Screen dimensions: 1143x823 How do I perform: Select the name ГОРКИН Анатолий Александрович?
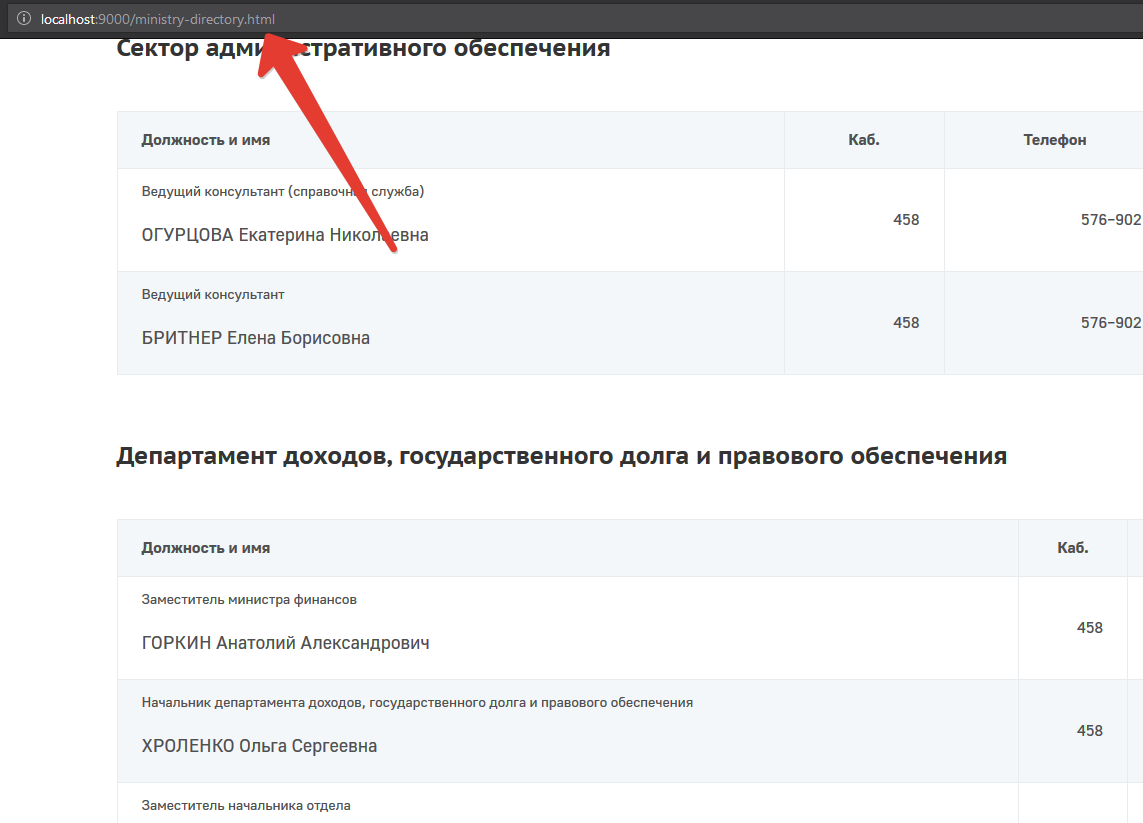click(286, 643)
